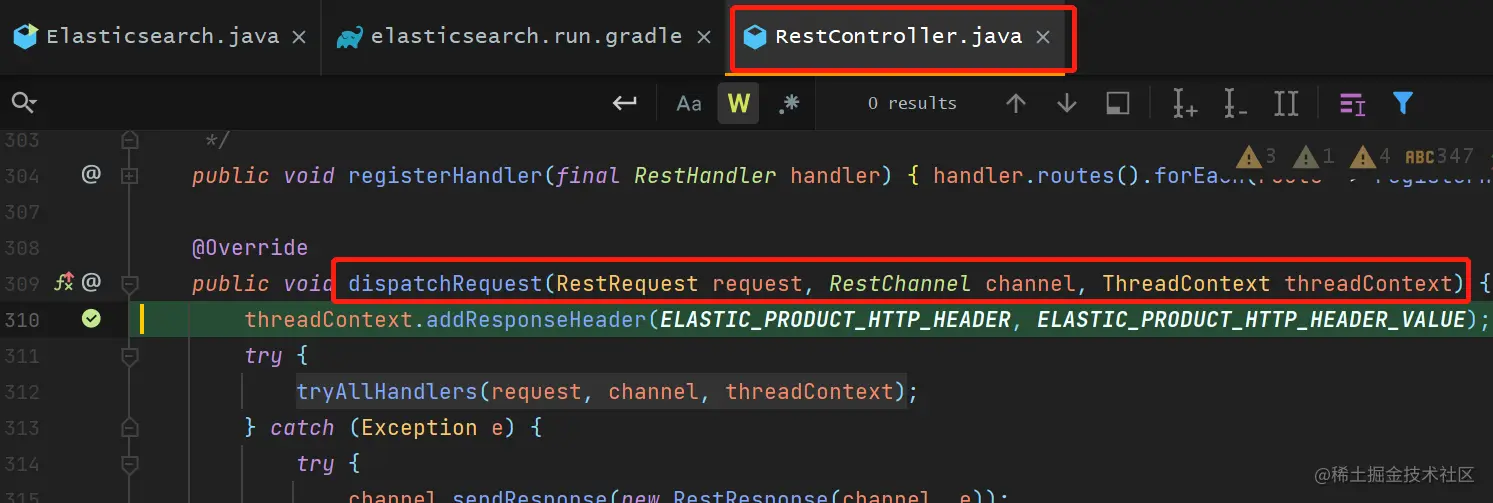
Task: Click the typo indicator showing 347
Action: 1440,156
